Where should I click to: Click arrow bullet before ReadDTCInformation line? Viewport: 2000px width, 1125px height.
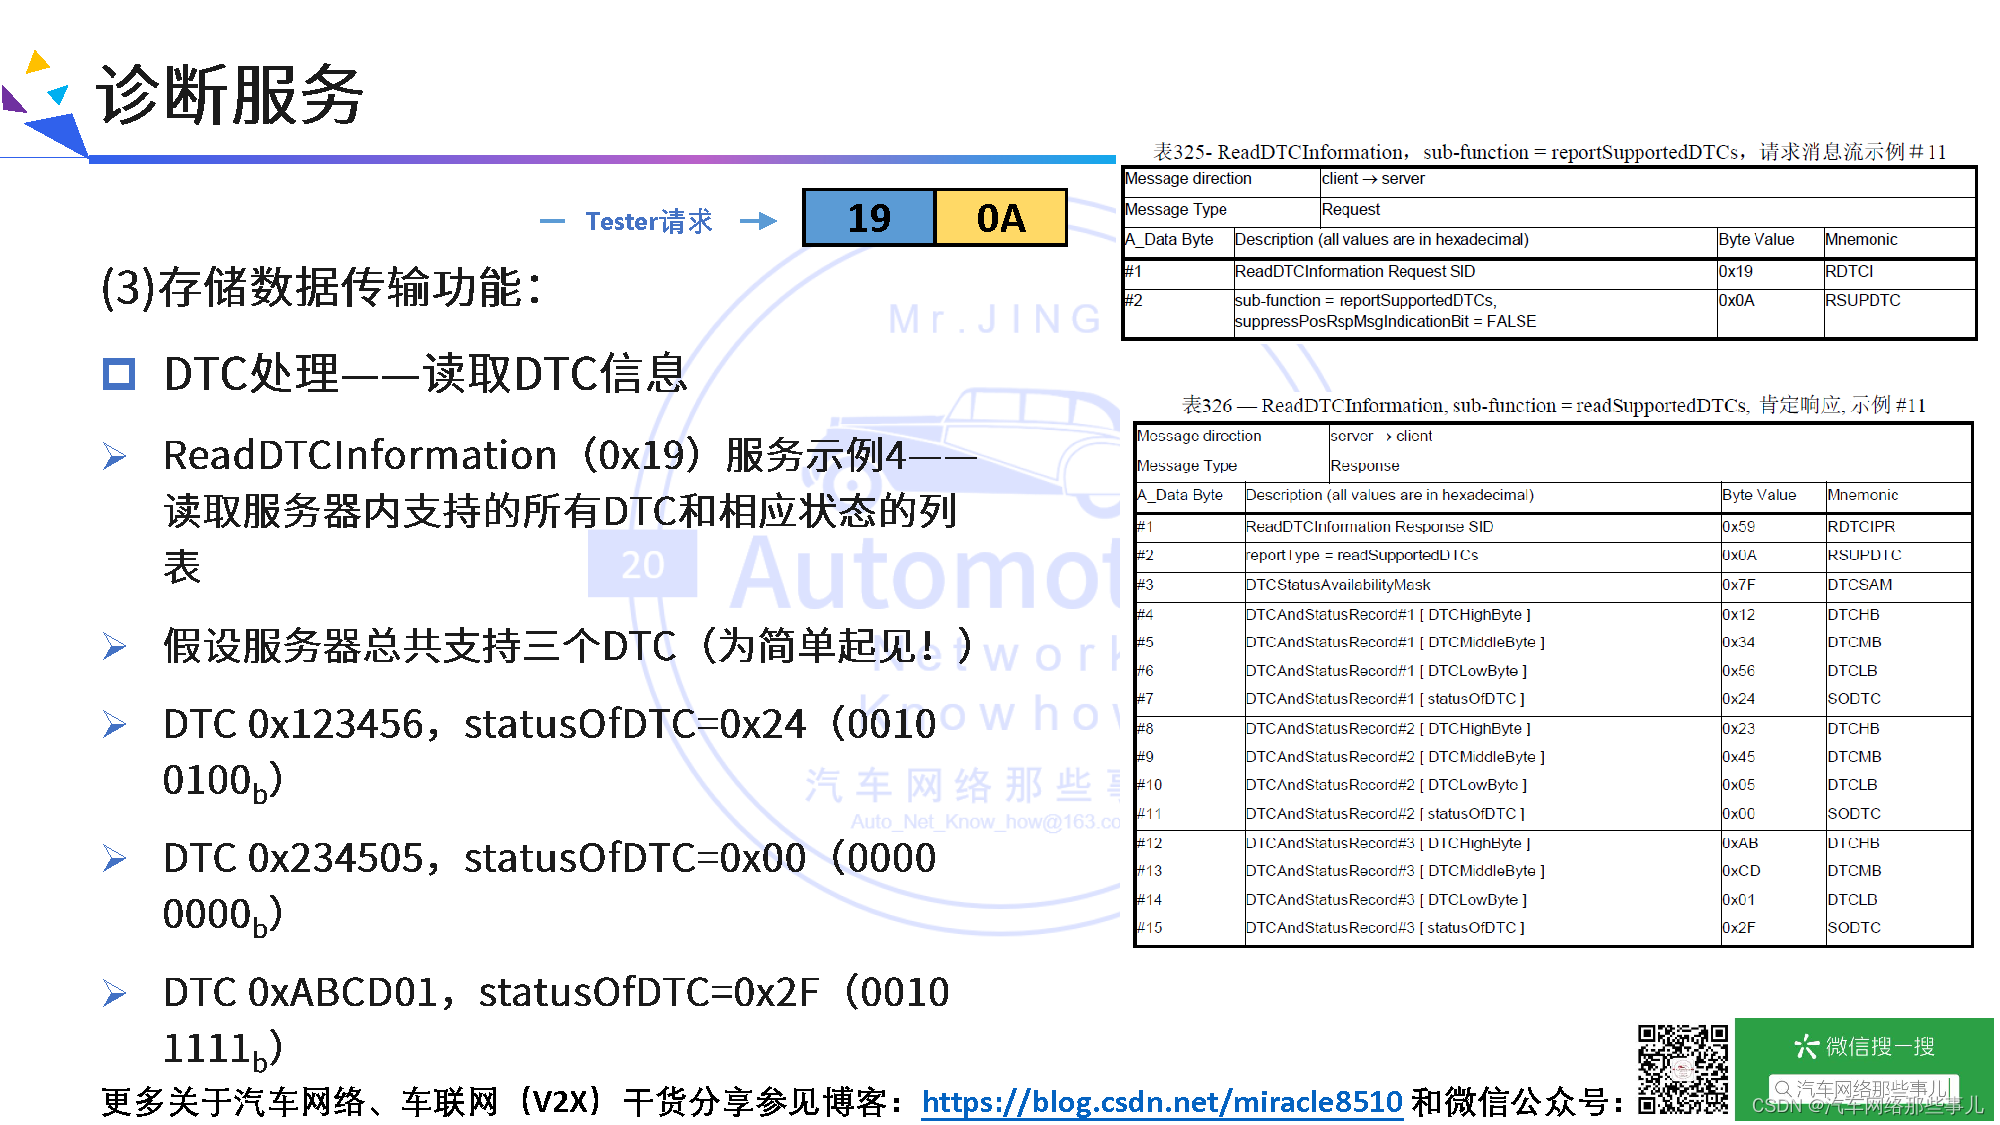pyautogui.click(x=115, y=457)
